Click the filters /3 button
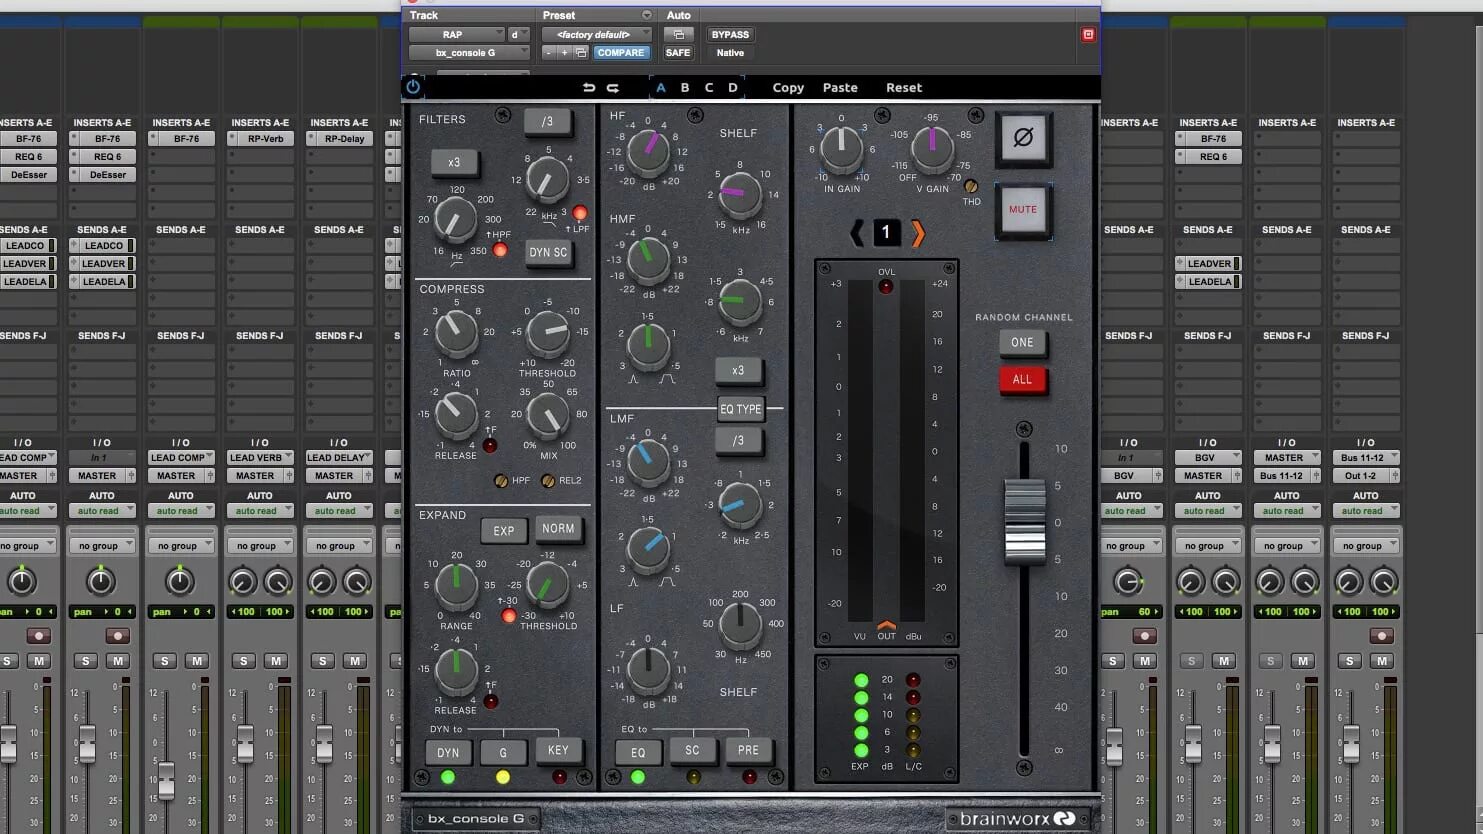This screenshot has height=834, width=1483. [547, 121]
